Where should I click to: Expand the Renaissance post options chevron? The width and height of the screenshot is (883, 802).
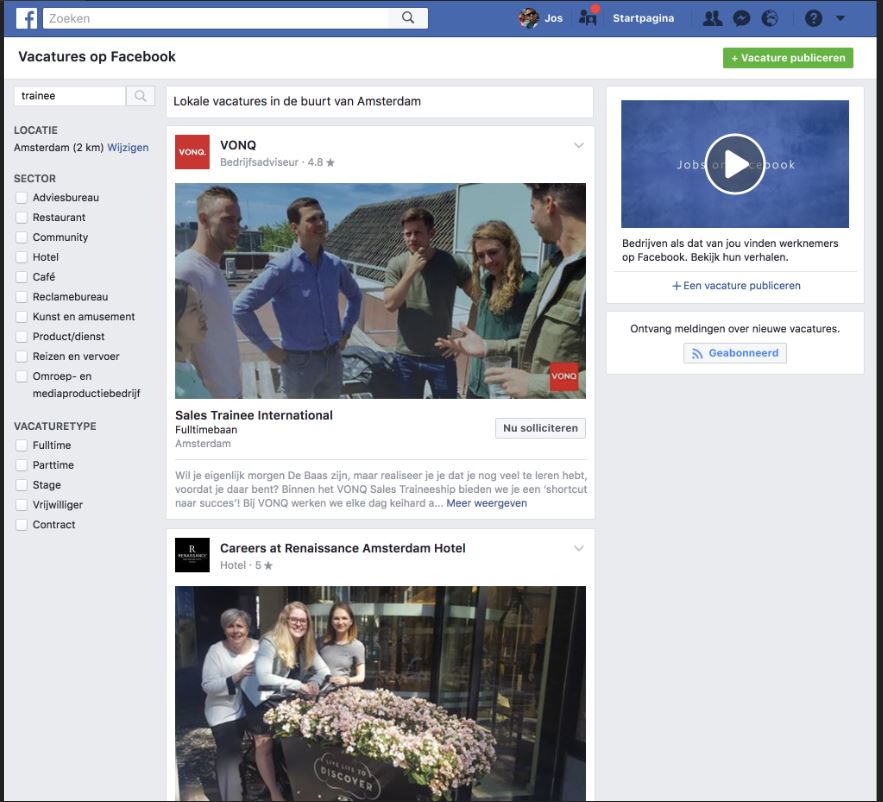point(578,548)
